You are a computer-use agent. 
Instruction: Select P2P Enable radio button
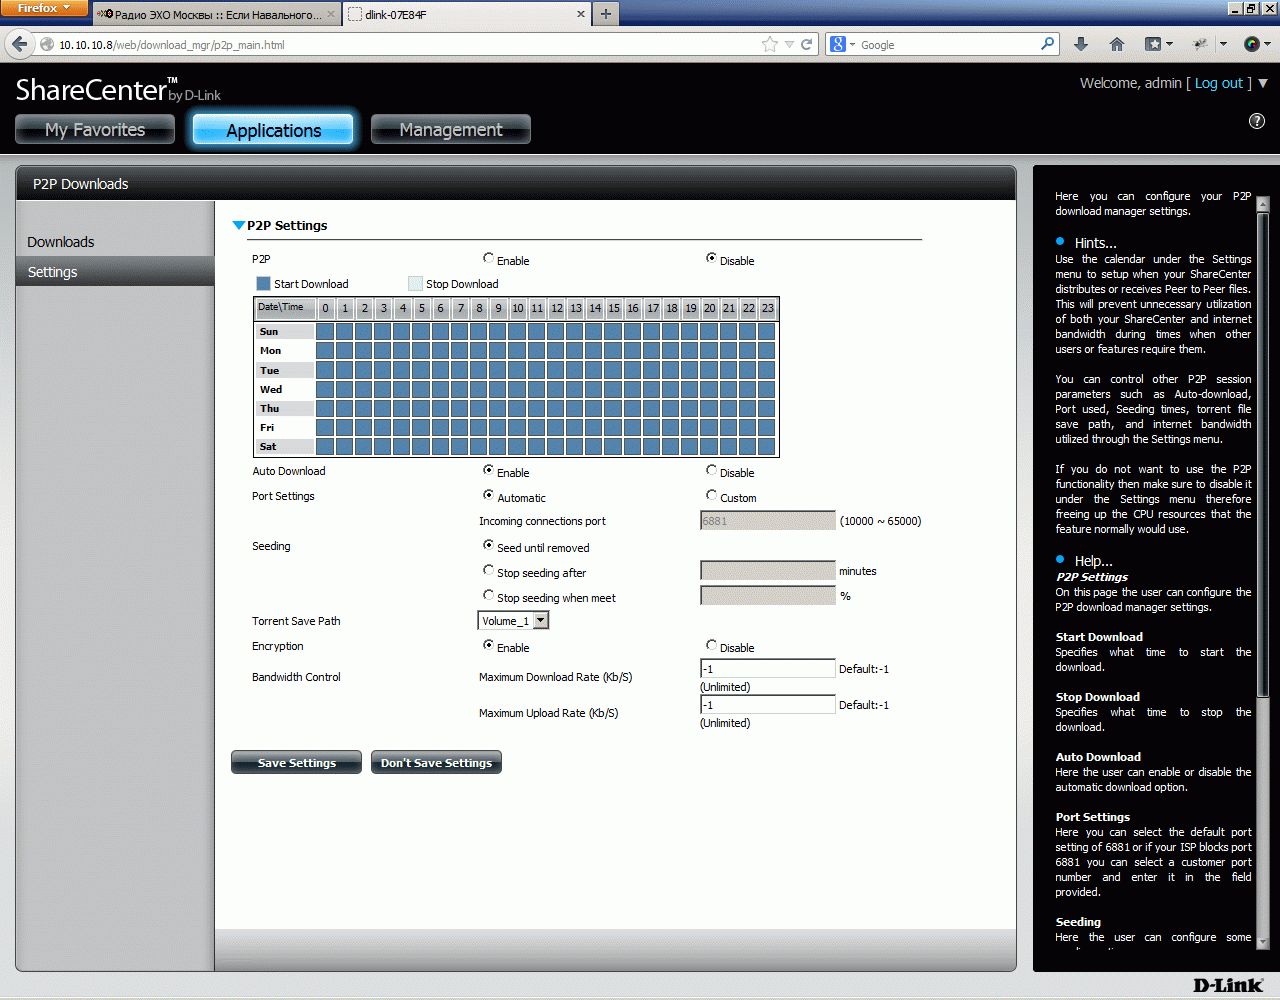pyautogui.click(x=488, y=258)
